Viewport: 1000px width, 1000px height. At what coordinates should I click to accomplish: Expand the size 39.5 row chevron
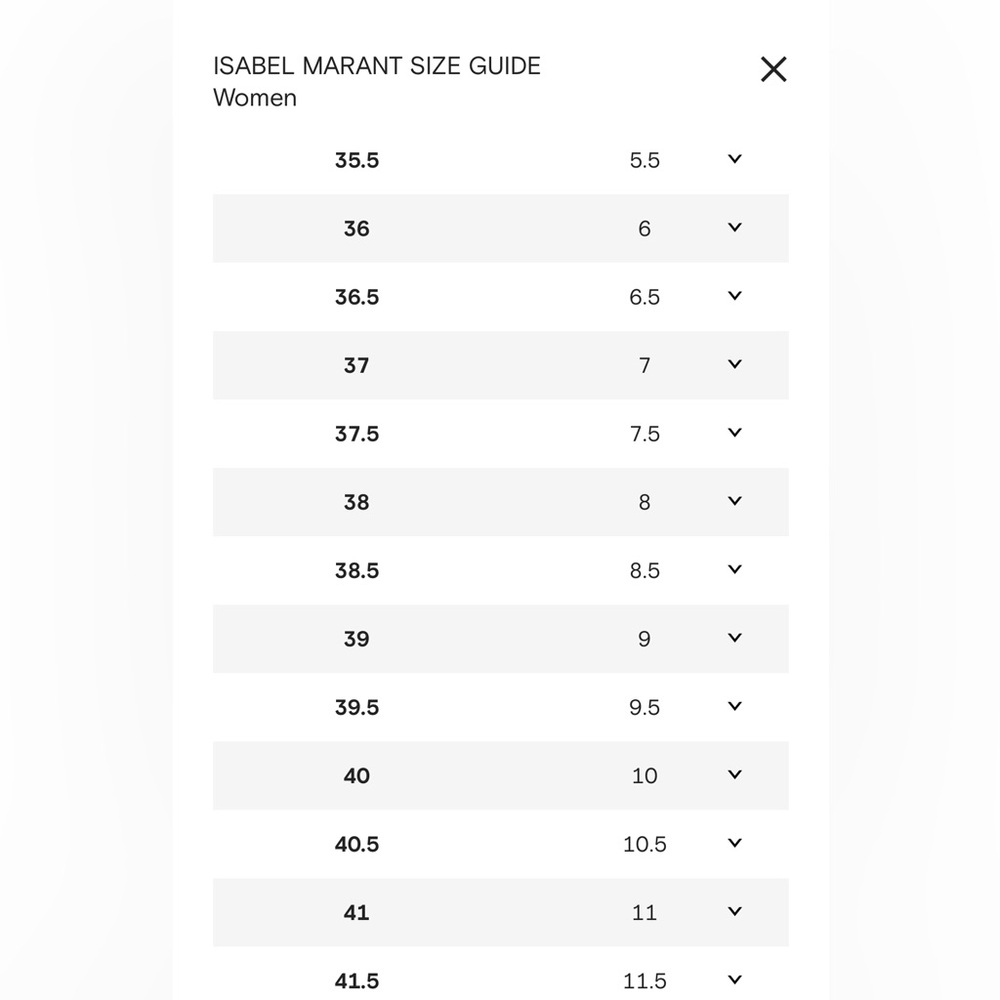click(x=735, y=706)
